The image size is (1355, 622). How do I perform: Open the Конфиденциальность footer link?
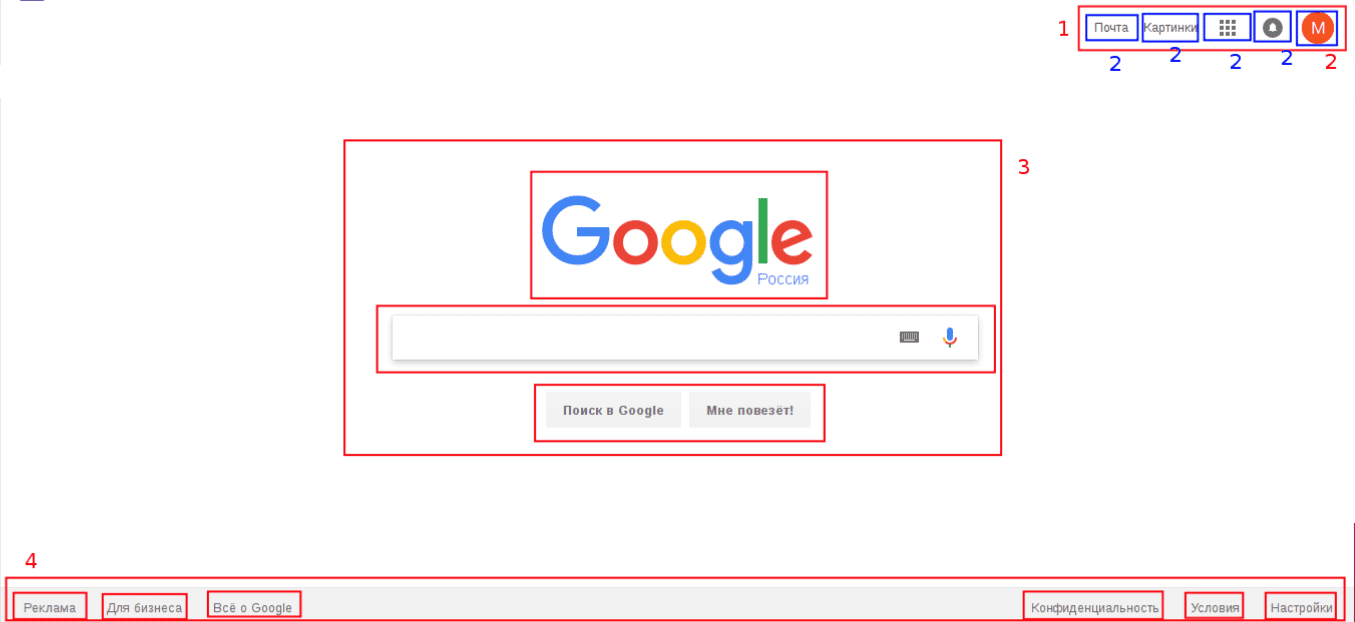[1094, 607]
